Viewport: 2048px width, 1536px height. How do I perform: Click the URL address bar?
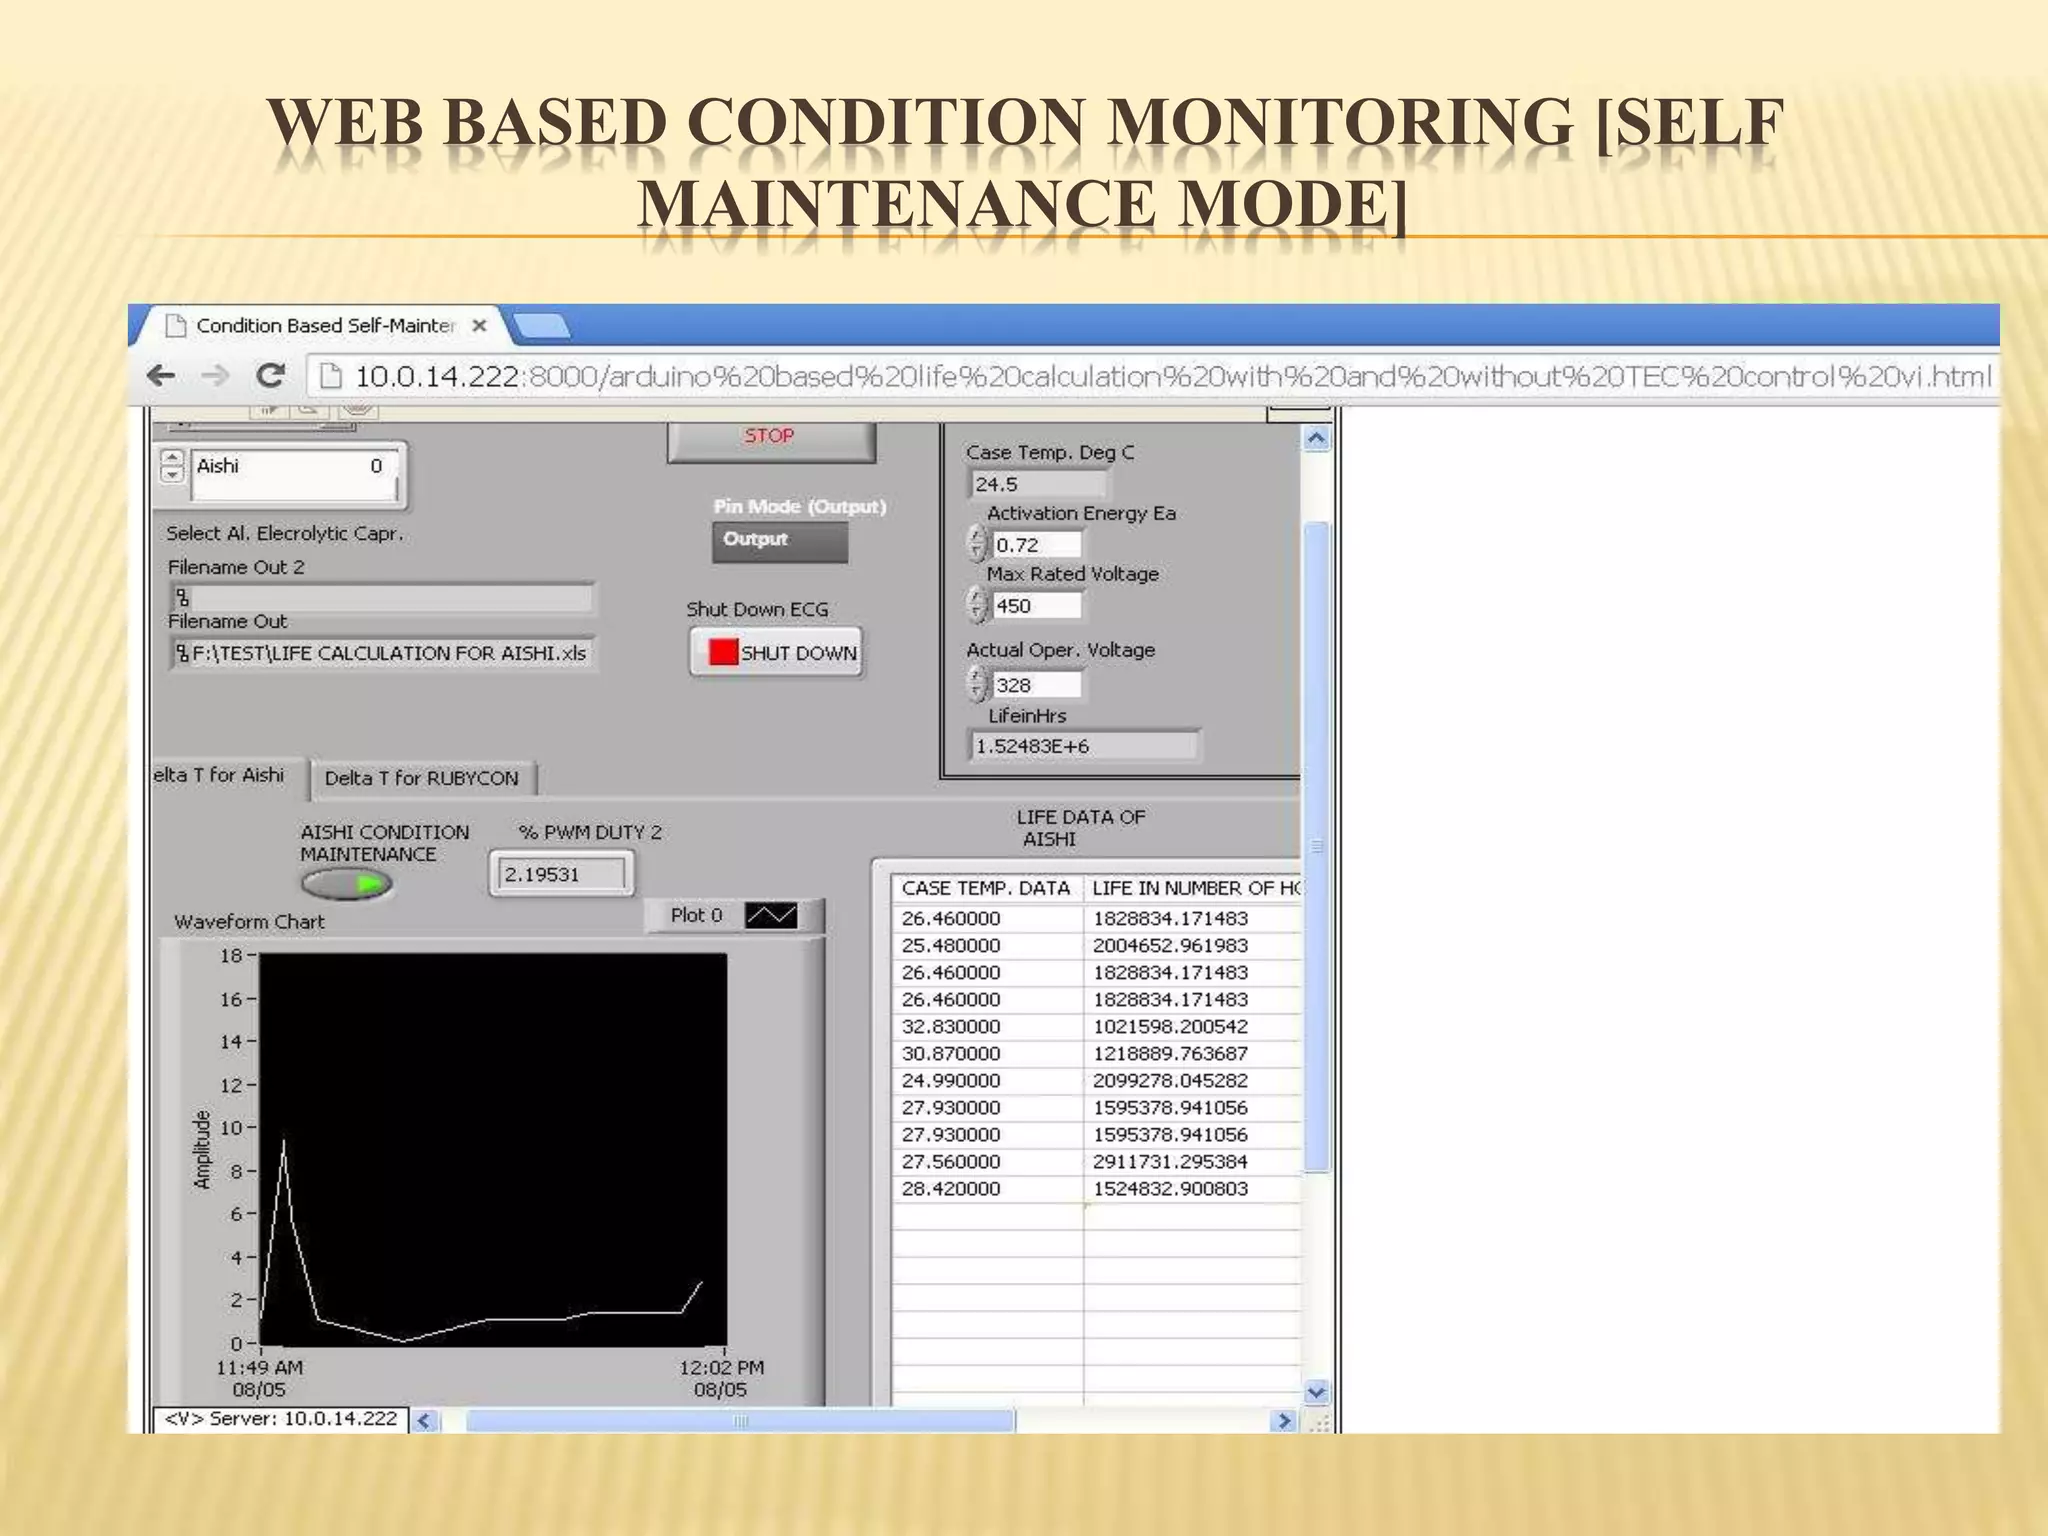pyautogui.click(x=1152, y=376)
